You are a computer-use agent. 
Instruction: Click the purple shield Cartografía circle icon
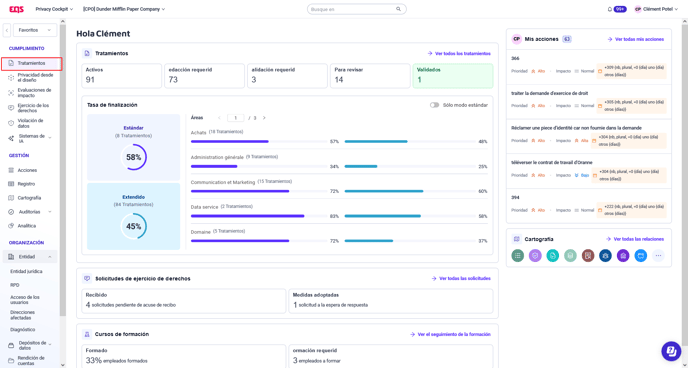[535, 256]
